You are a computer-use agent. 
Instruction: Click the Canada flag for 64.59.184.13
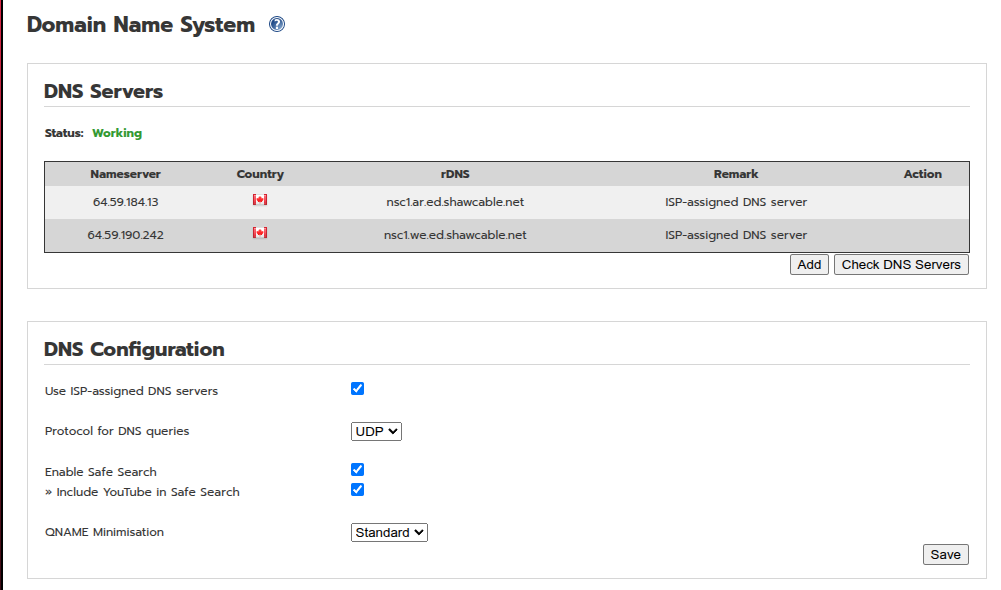pos(260,200)
